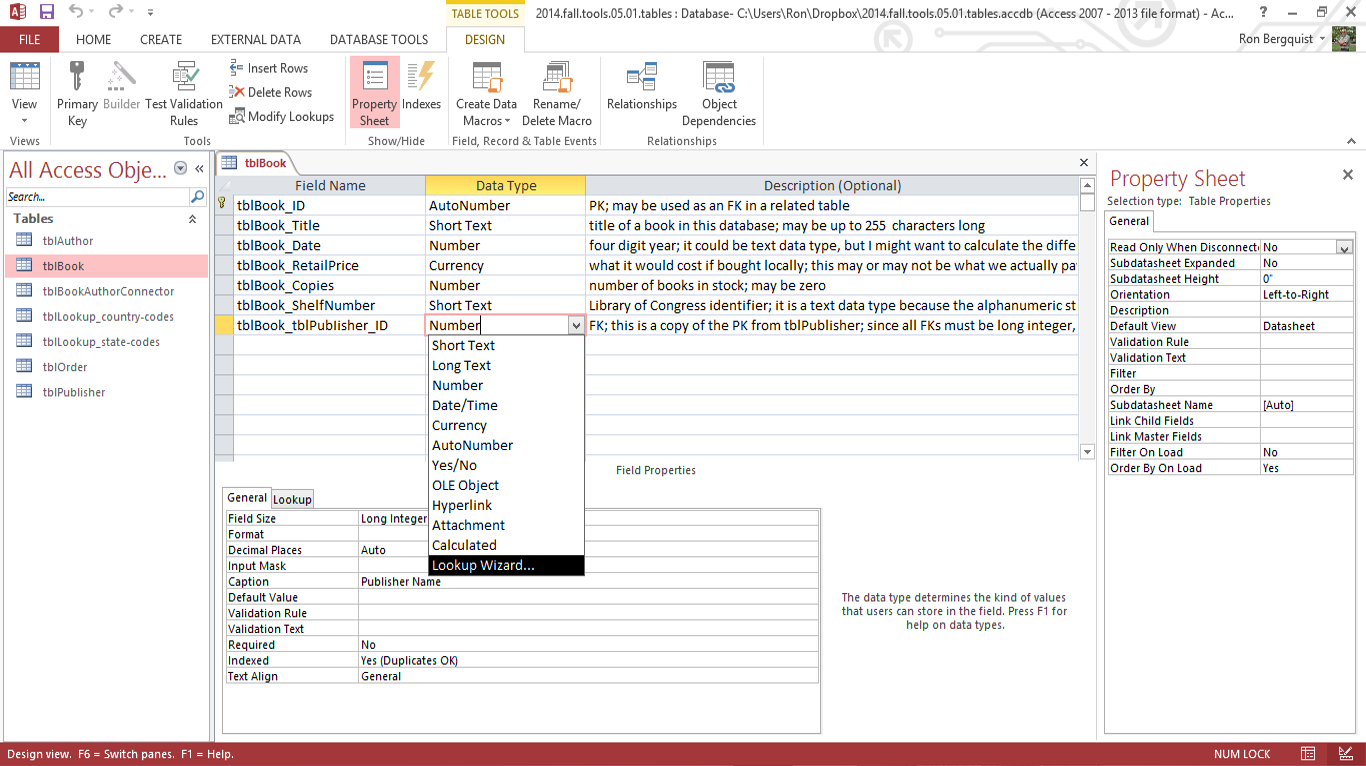Viewport: 1366px width, 766px height.
Task: Click Insert Rows in ribbon
Action: pos(269,68)
